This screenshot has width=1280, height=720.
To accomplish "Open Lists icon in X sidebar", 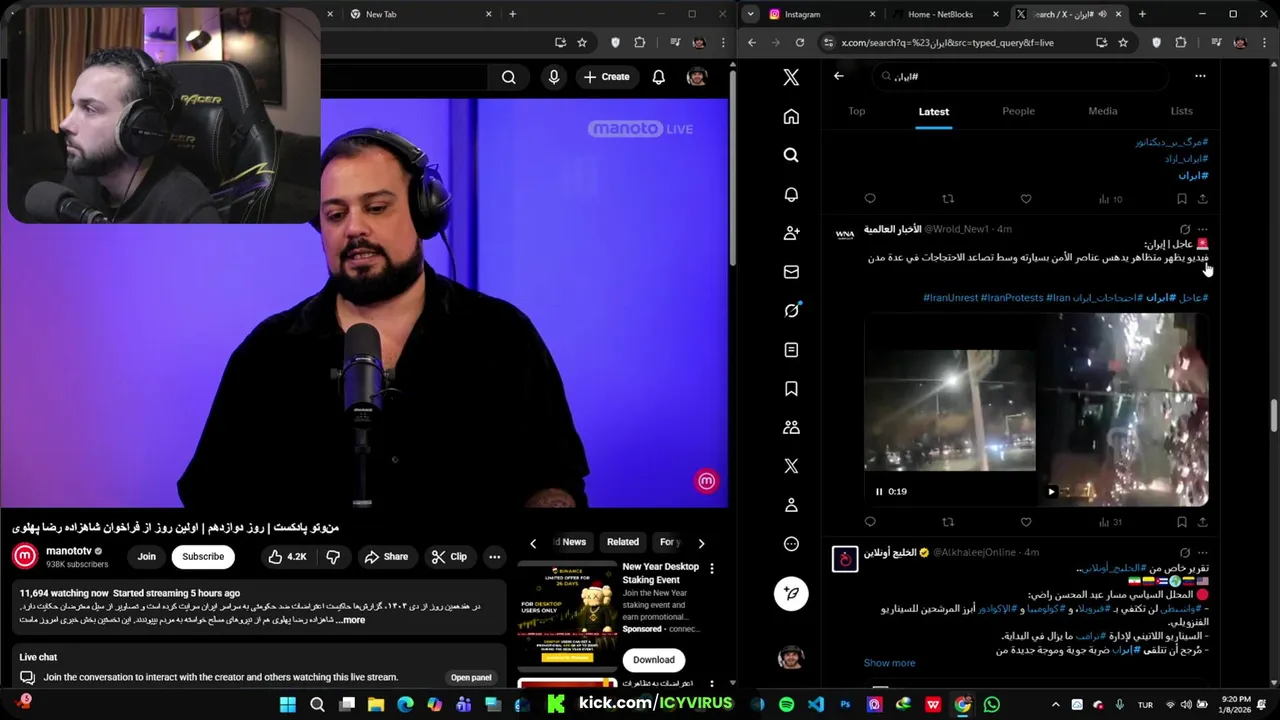I will click(x=791, y=350).
